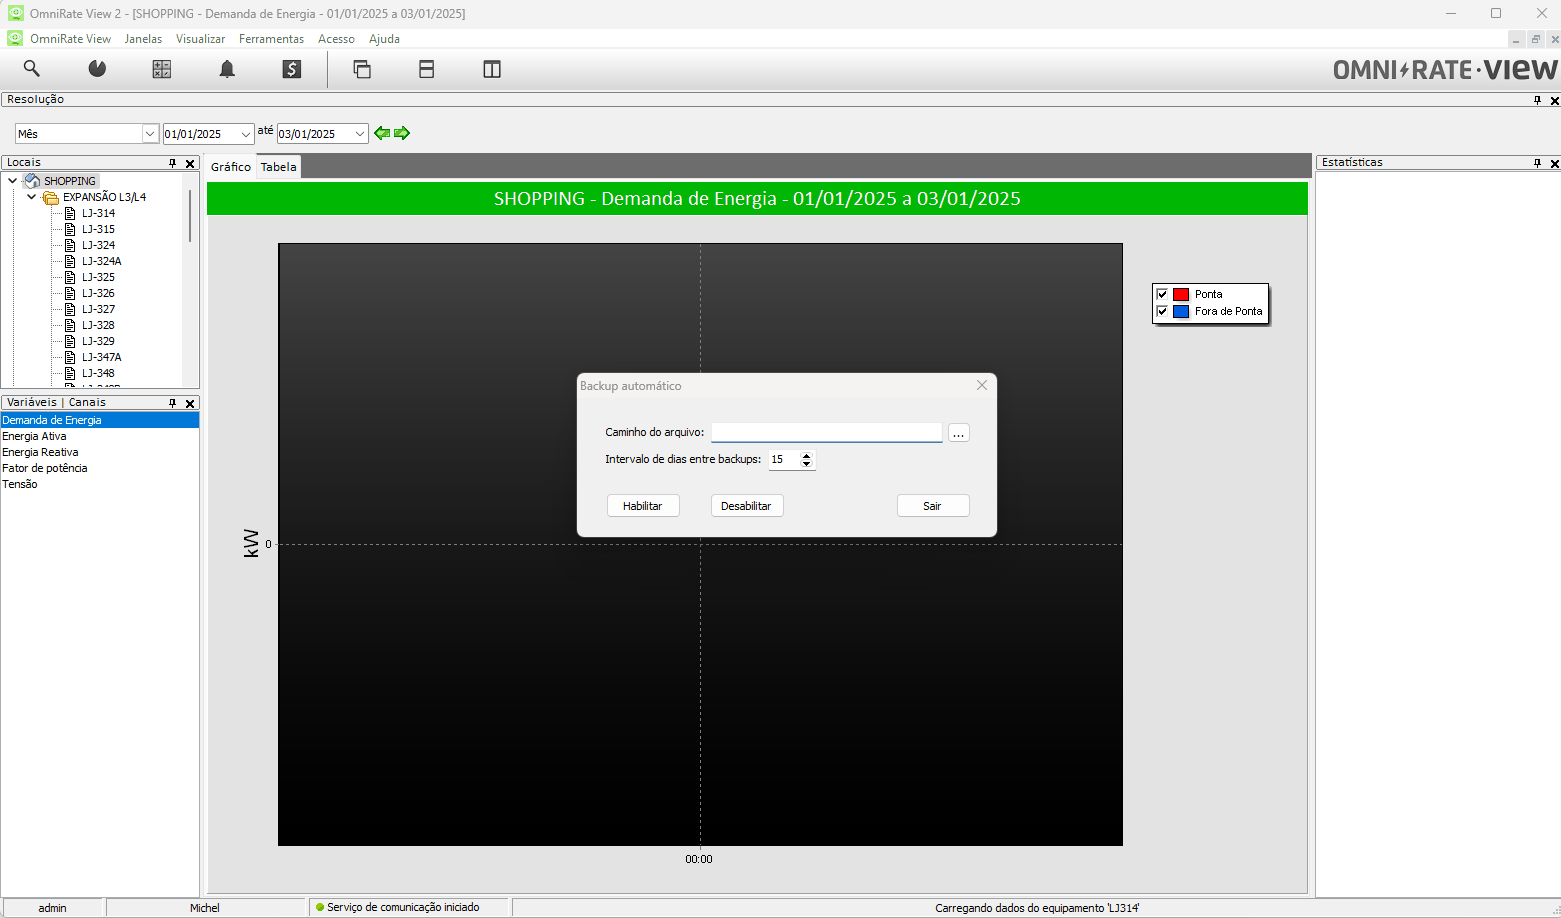Viewport: 1561px width, 918px height.
Task: Click the red Ponta color swatch
Action: (1181, 294)
